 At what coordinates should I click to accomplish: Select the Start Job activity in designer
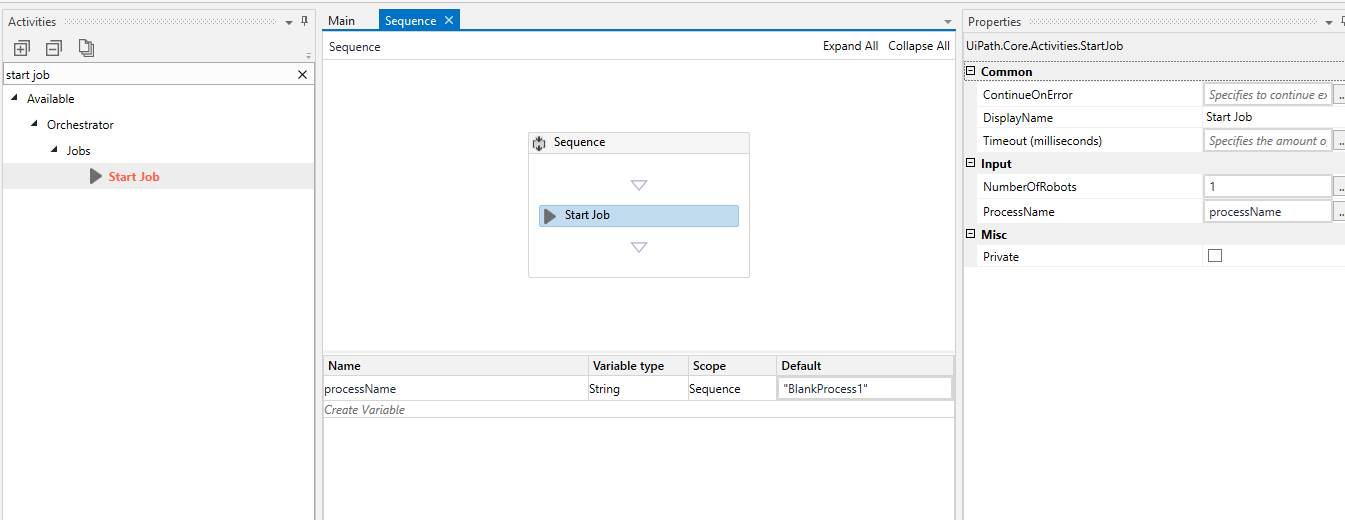pyautogui.click(x=639, y=216)
